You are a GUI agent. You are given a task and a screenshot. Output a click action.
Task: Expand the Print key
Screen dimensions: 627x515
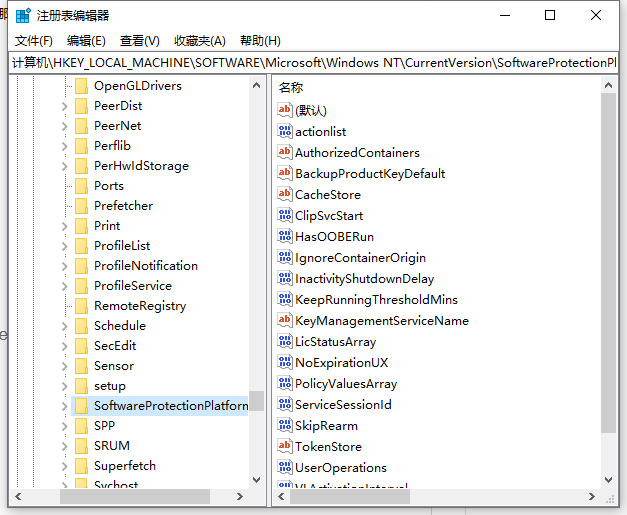click(x=65, y=226)
